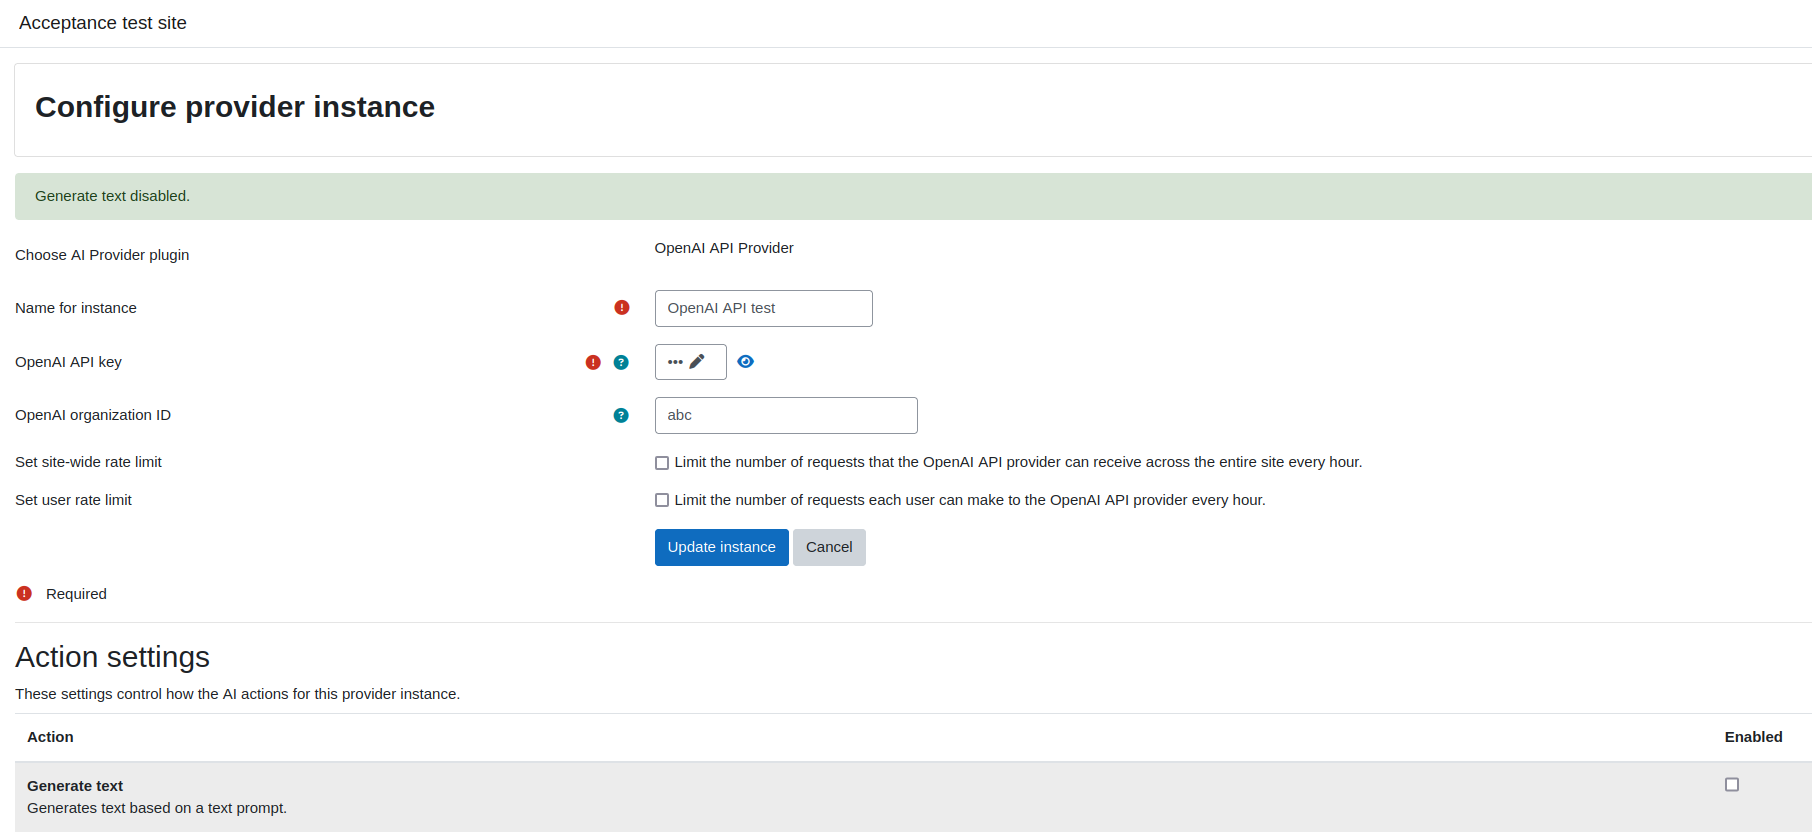Click the 'Generate text disabled.' notification
Screen dimensions: 1812x832
click(x=913, y=196)
